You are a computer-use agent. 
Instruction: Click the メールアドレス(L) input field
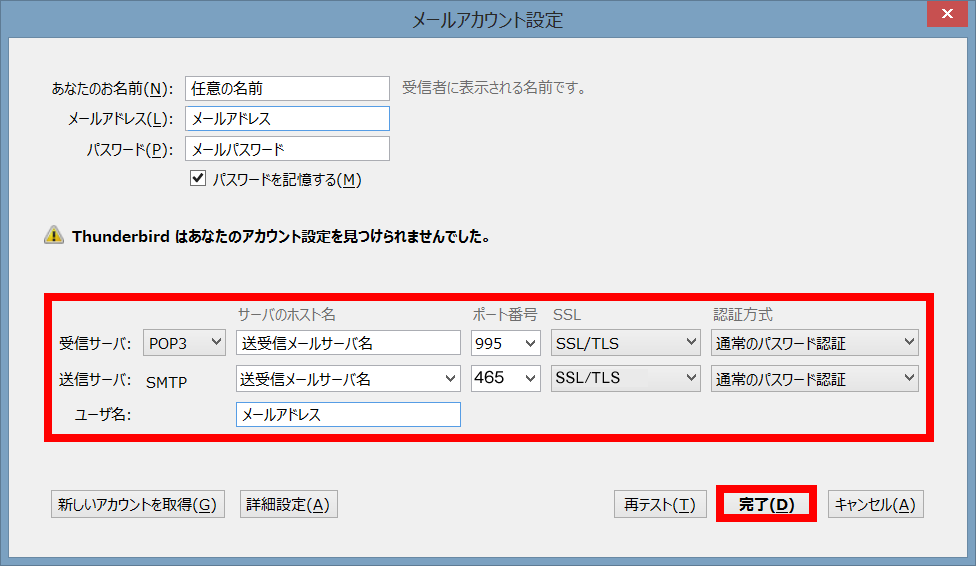[288, 118]
